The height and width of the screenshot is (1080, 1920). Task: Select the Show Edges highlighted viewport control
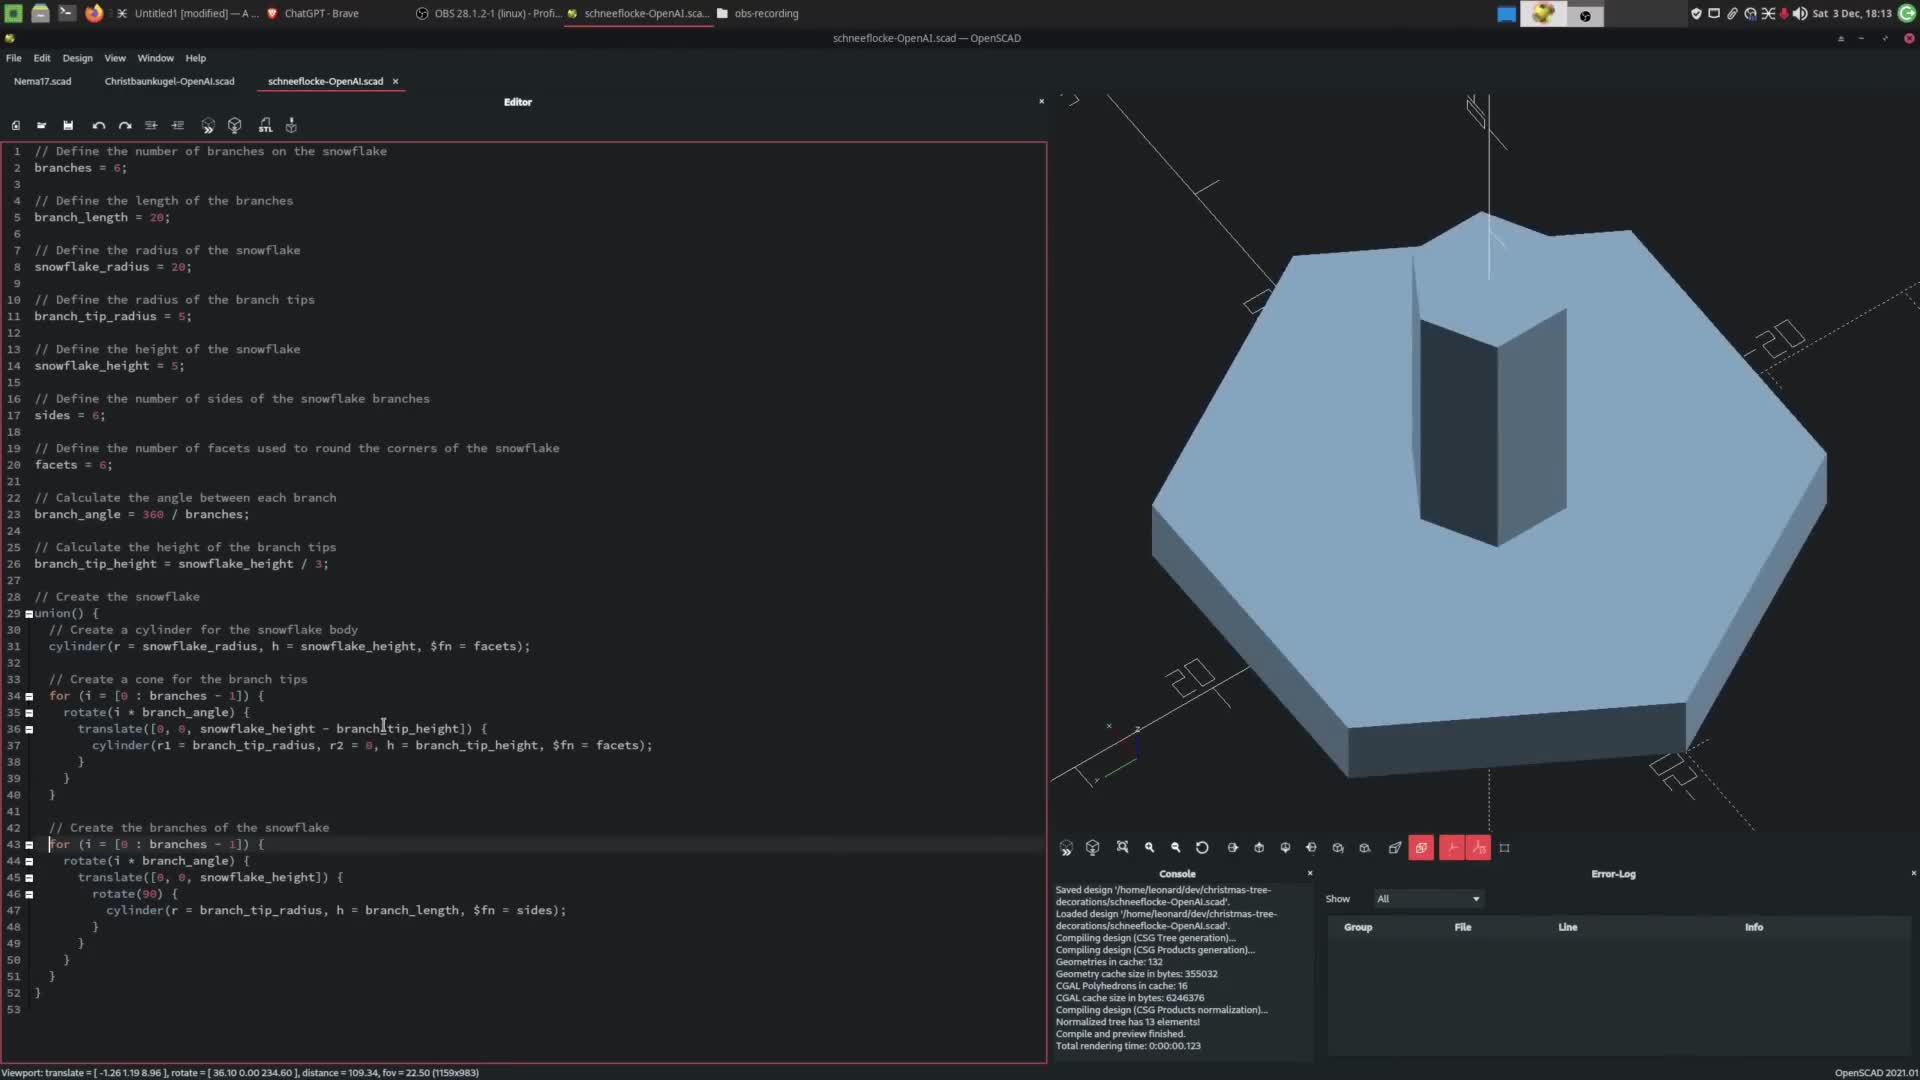(1421, 847)
